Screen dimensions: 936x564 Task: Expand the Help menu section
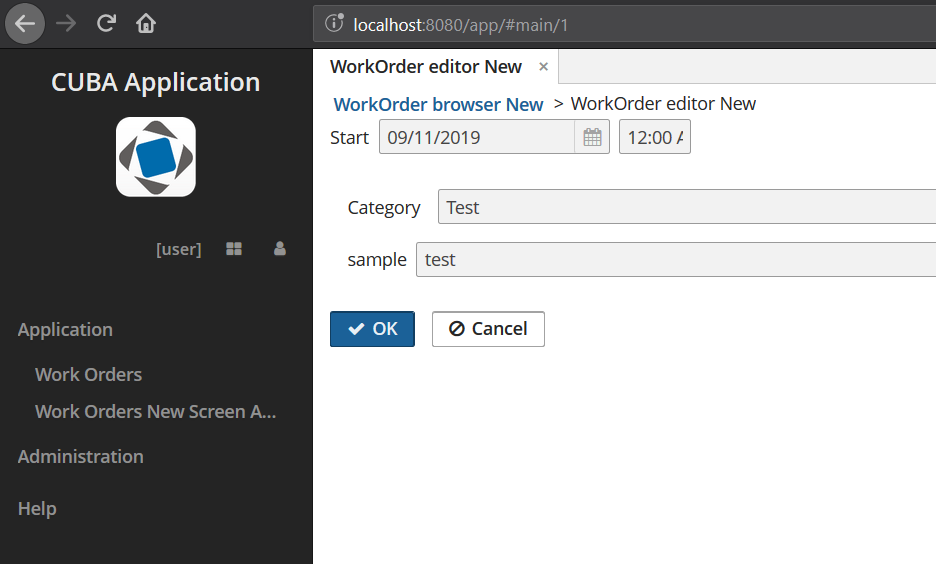(37, 508)
